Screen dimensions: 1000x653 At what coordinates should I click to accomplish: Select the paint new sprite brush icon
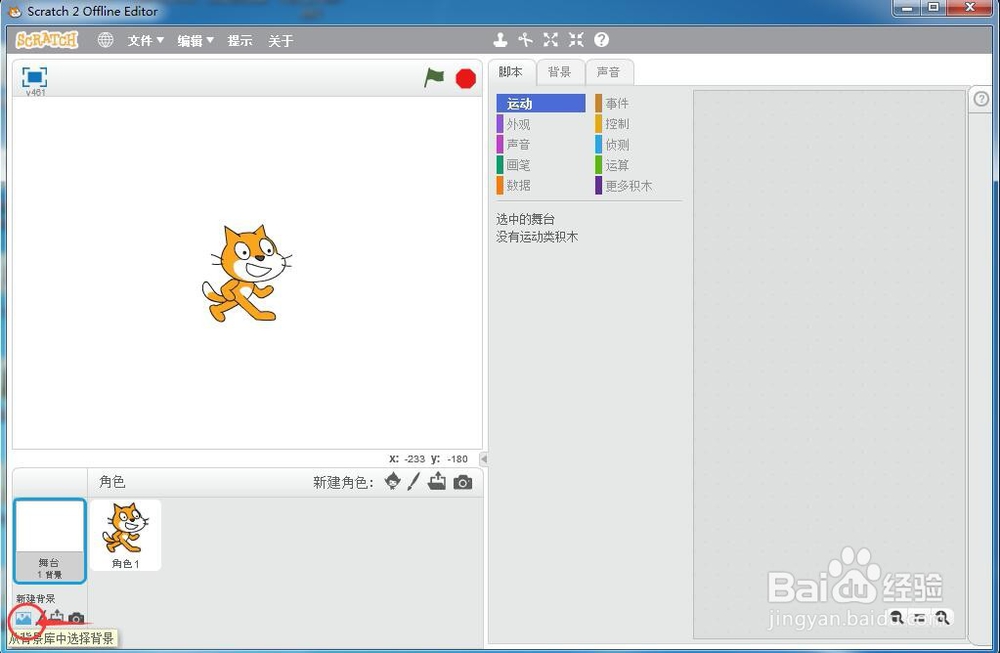click(x=413, y=482)
